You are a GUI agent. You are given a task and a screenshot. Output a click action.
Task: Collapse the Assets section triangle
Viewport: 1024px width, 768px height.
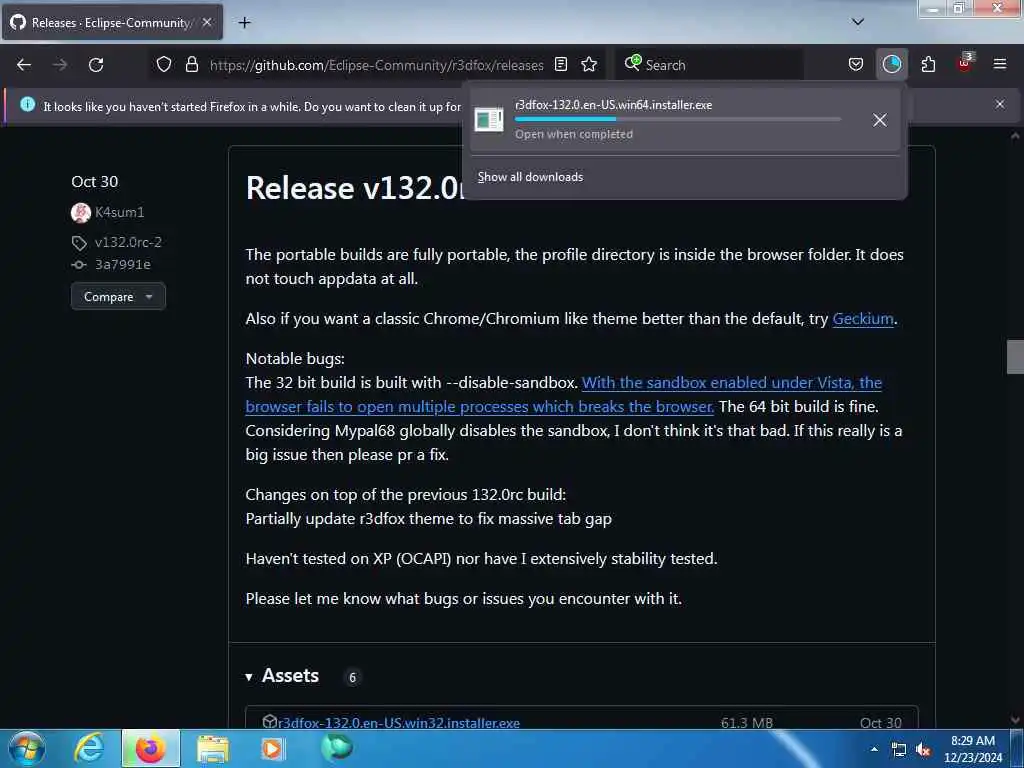(249, 677)
